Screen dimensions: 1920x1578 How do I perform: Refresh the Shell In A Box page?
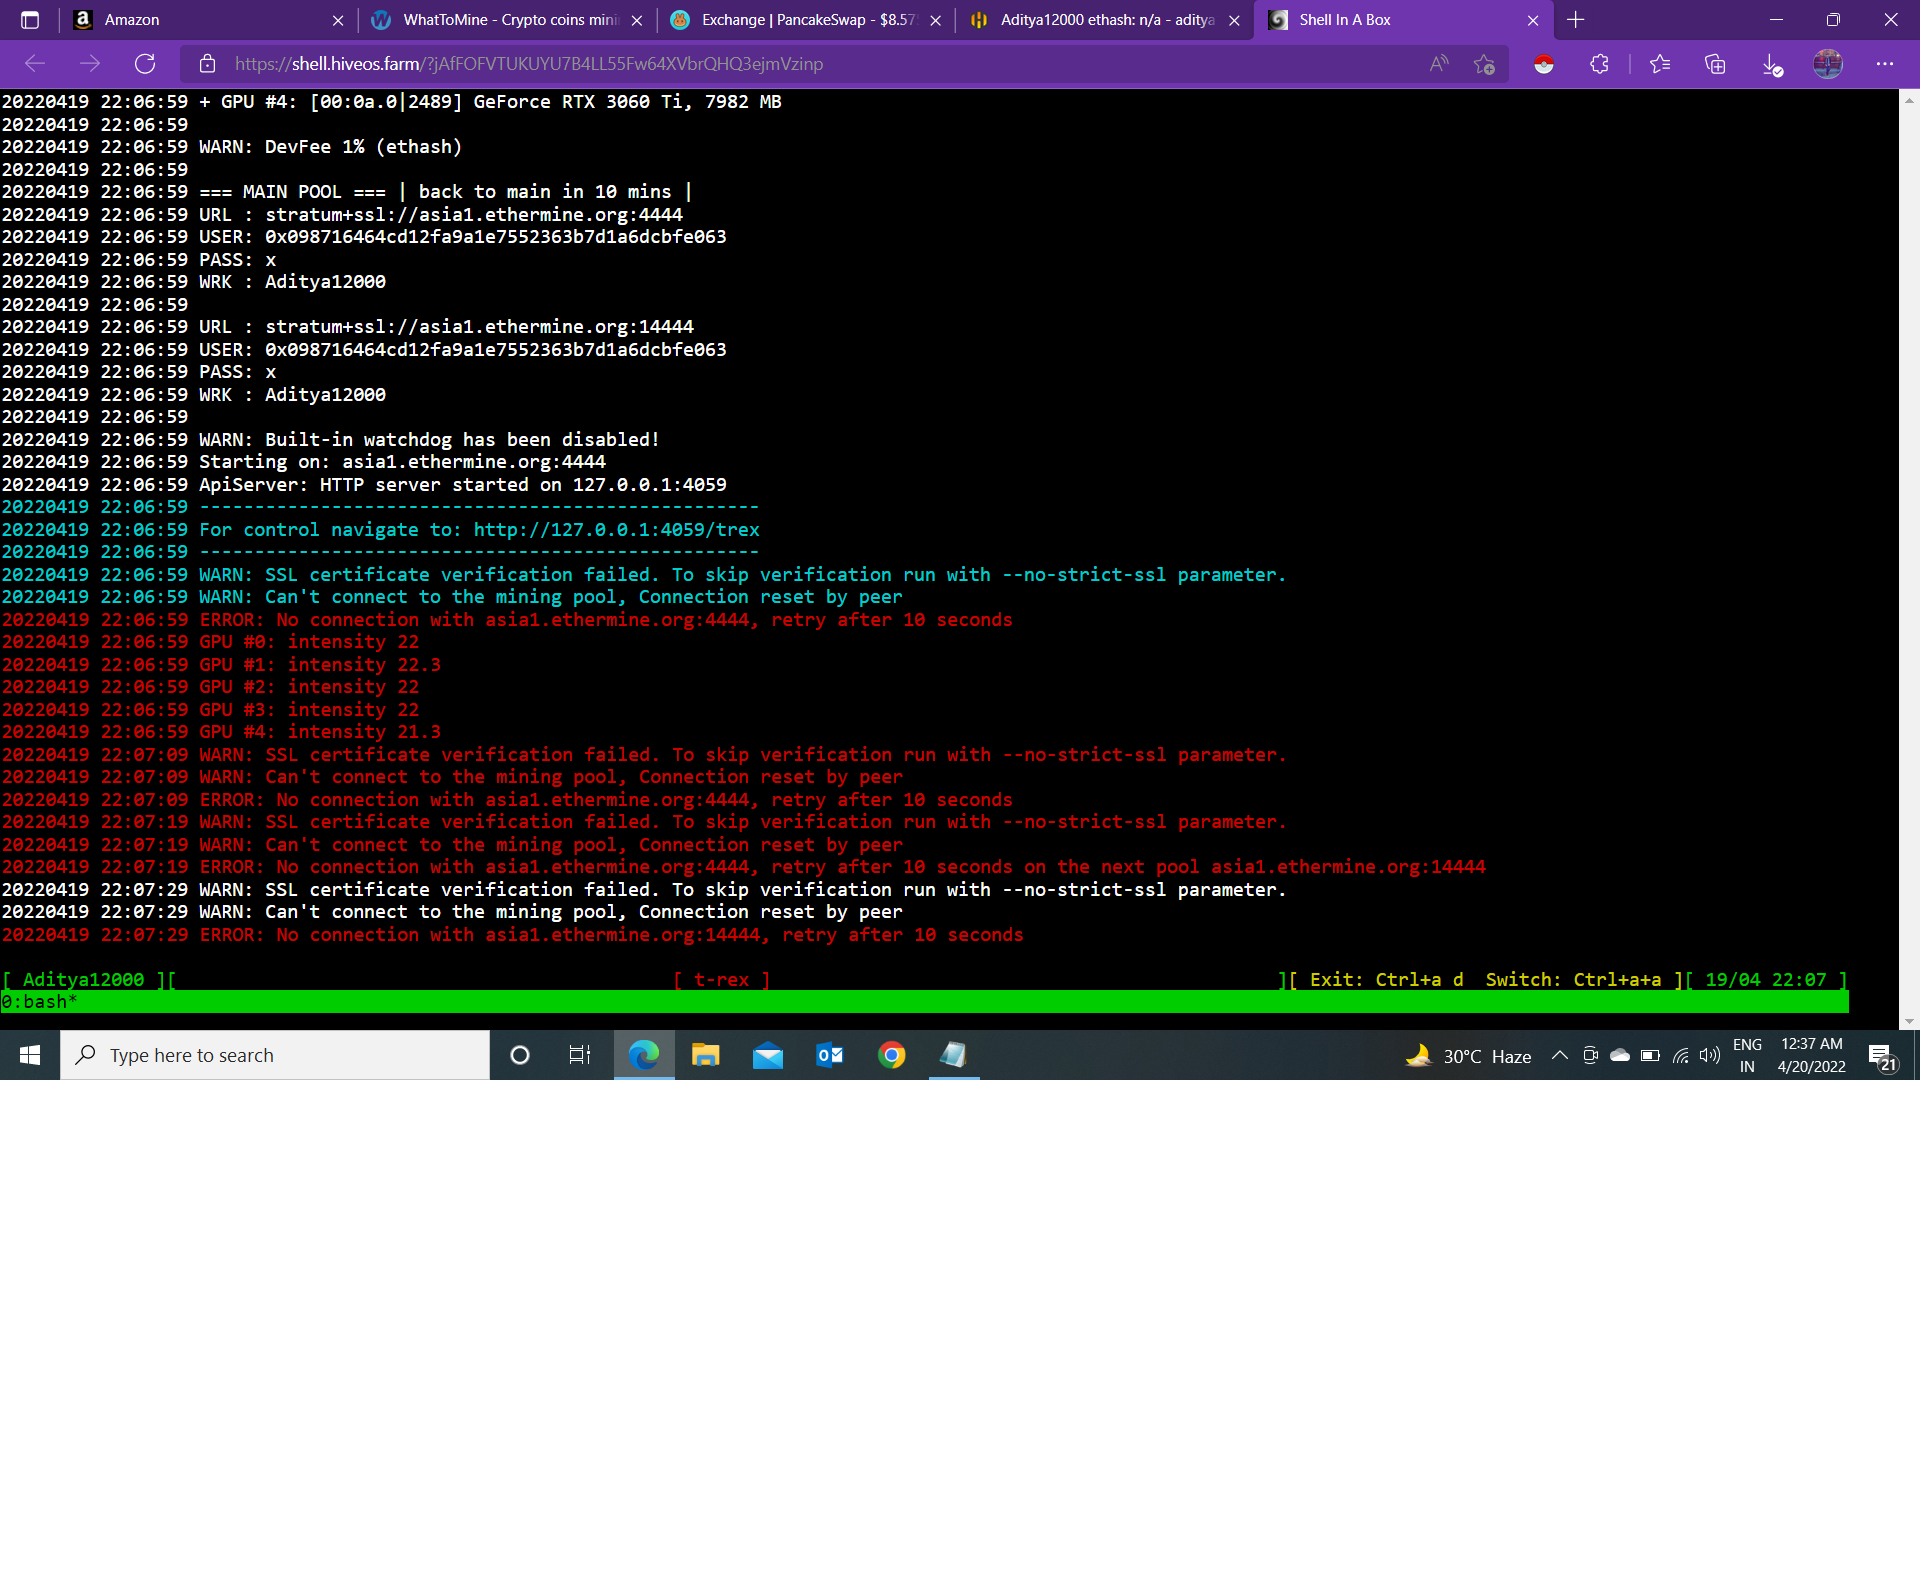coord(145,63)
